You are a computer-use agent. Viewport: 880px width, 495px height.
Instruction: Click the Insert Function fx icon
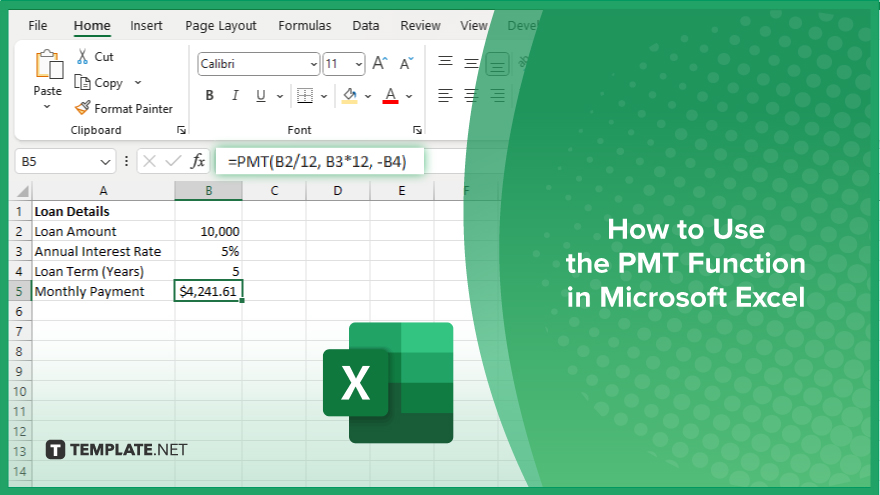(198, 162)
